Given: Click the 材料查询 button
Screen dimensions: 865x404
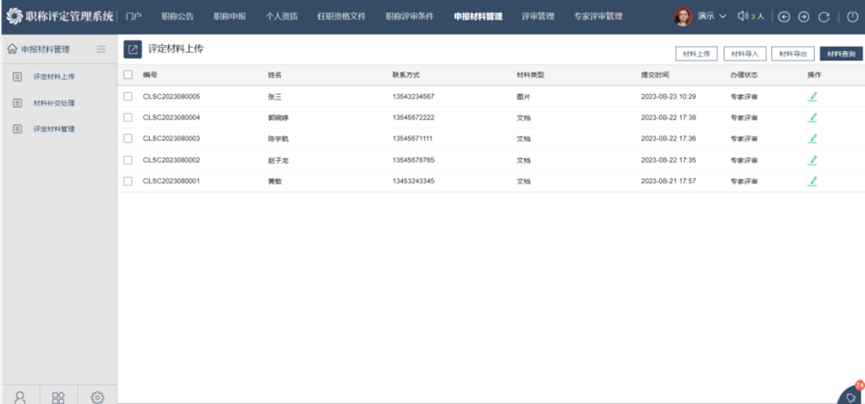Looking at the screenshot, I should click(840, 54).
